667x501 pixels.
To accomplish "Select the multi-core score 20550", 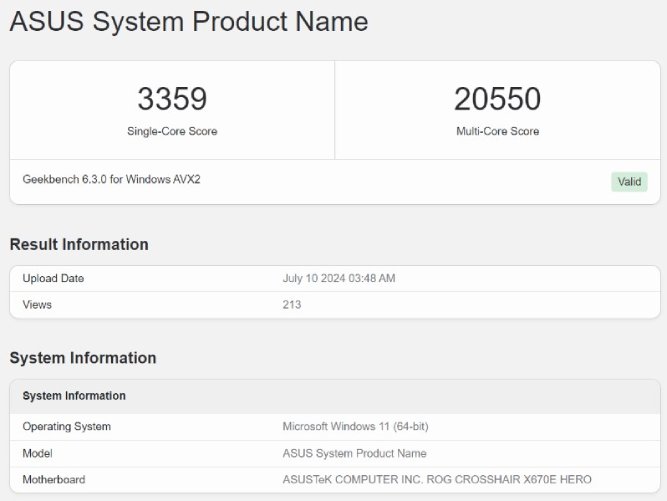I will pyautogui.click(x=497, y=99).
